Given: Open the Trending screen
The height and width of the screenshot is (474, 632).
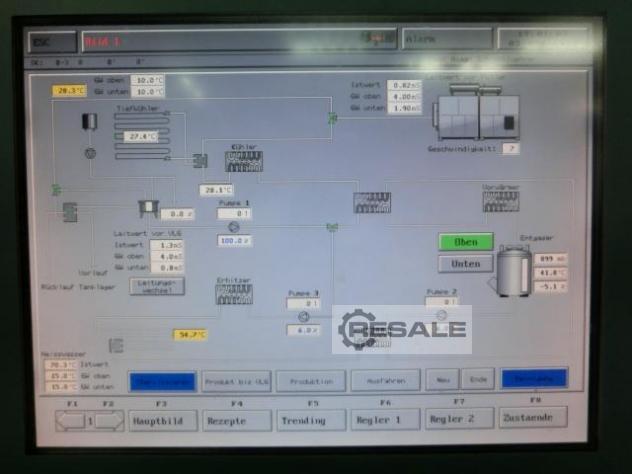Looking at the screenshot, I should click(x=311, y=420).
